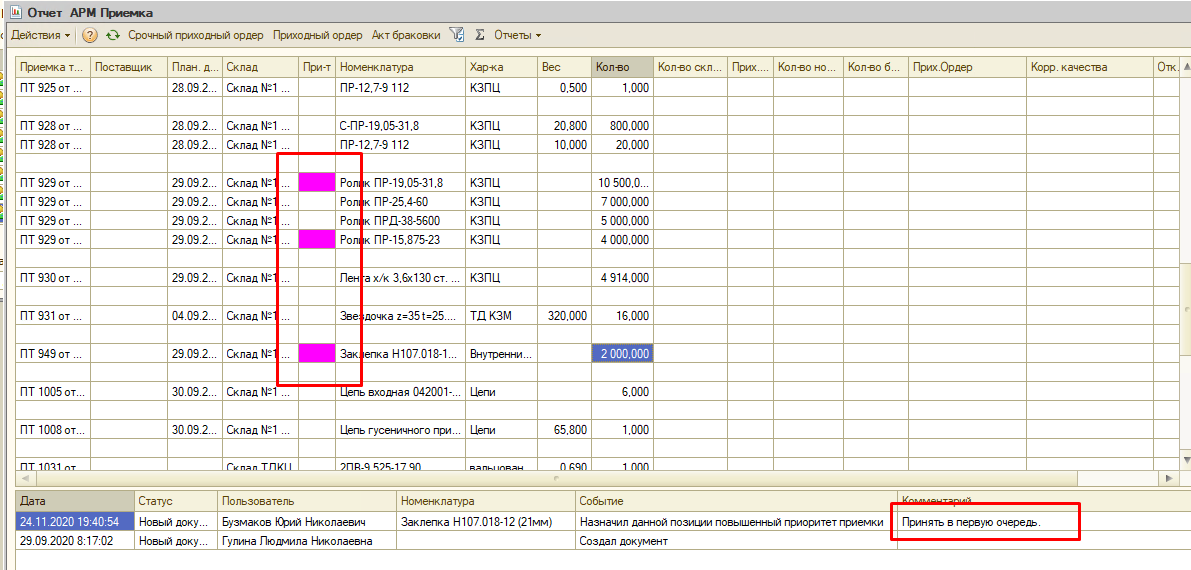The width and height of the screenshot is (1191, 570).
Task: Select characteristic cell ТД КЗМ
Action: 501,315
